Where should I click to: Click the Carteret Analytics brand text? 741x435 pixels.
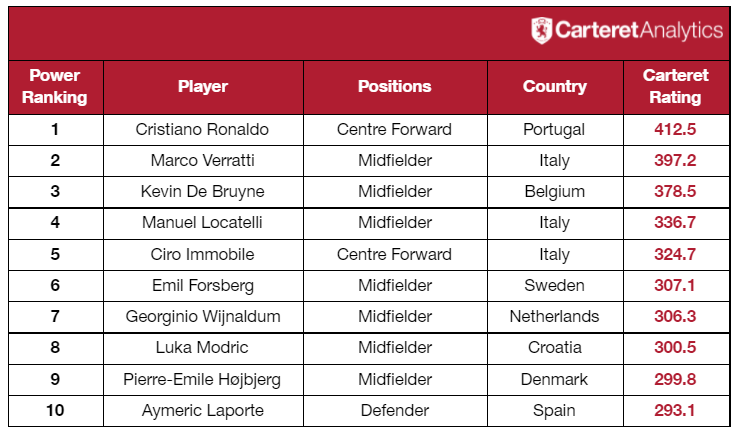[x=639, y=30]
